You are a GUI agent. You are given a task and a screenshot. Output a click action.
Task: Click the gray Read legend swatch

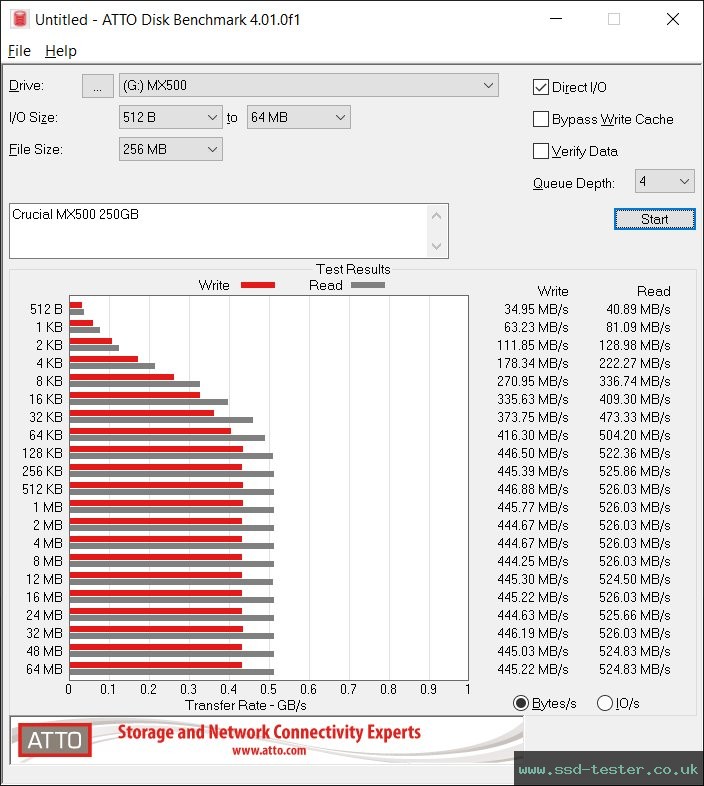368,285
